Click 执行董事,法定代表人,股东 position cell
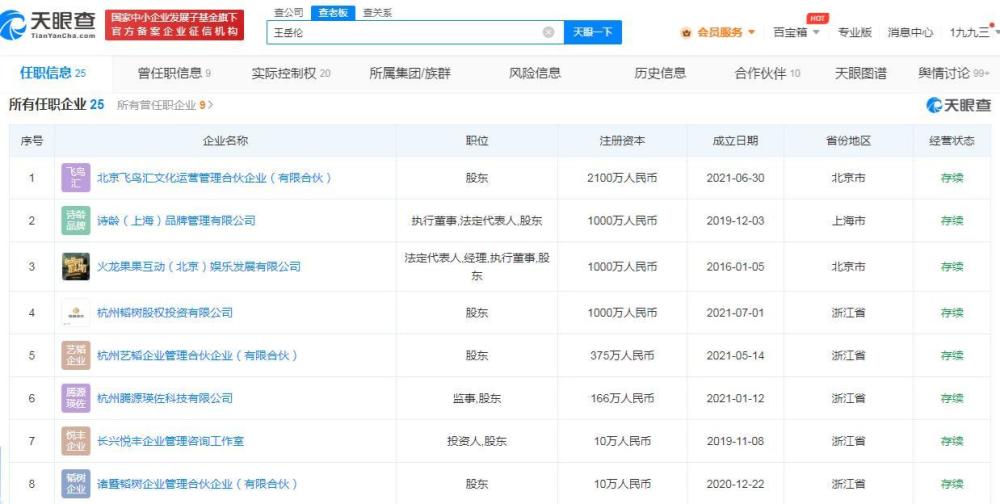Viewport: 1000px width, 504px height. pos(477,221)
